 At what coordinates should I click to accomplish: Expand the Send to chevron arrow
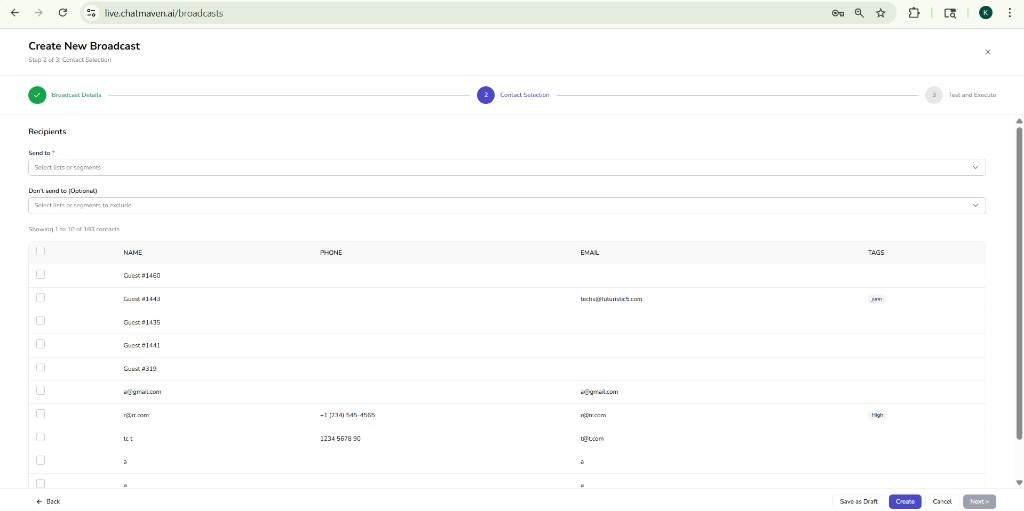pos(975,167)
